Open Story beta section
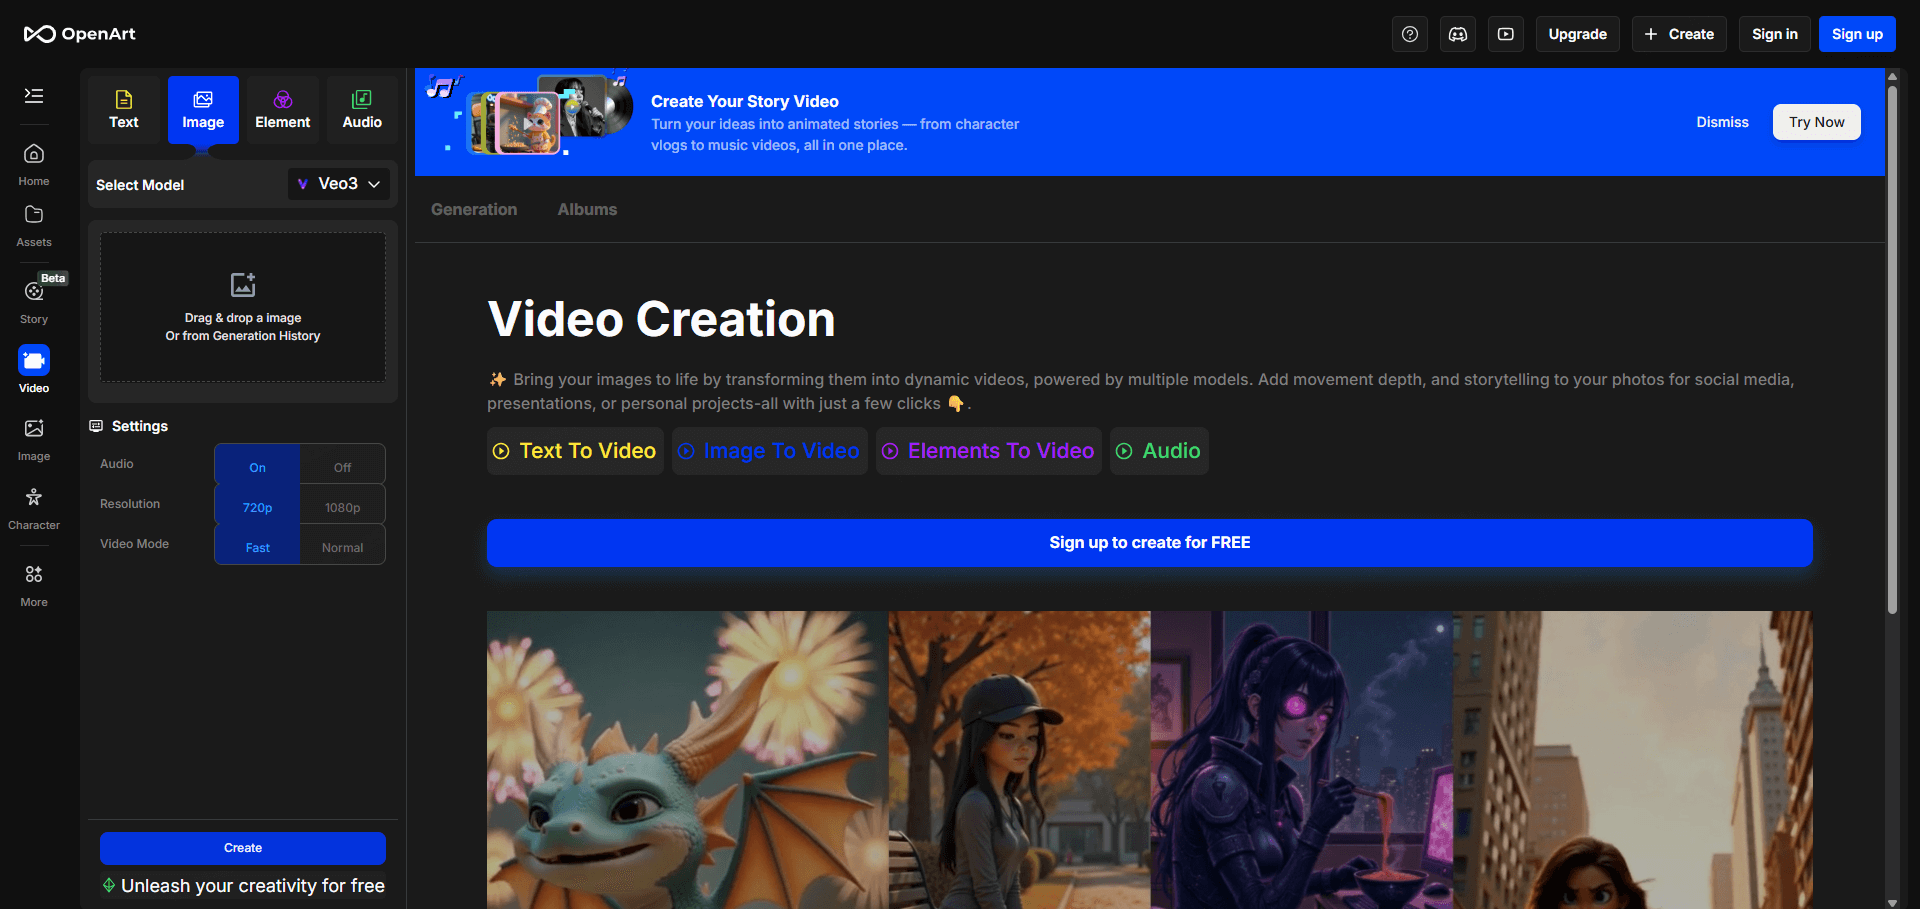The width and height of the screenshot is (1920, 909). pyautogui.click(x=34, y=301)
